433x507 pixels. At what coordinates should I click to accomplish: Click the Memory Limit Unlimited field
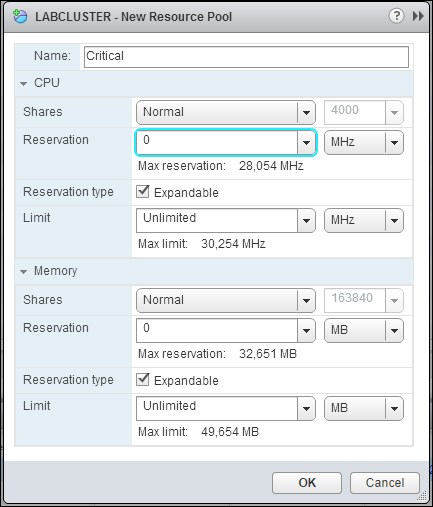pos(217,408)
